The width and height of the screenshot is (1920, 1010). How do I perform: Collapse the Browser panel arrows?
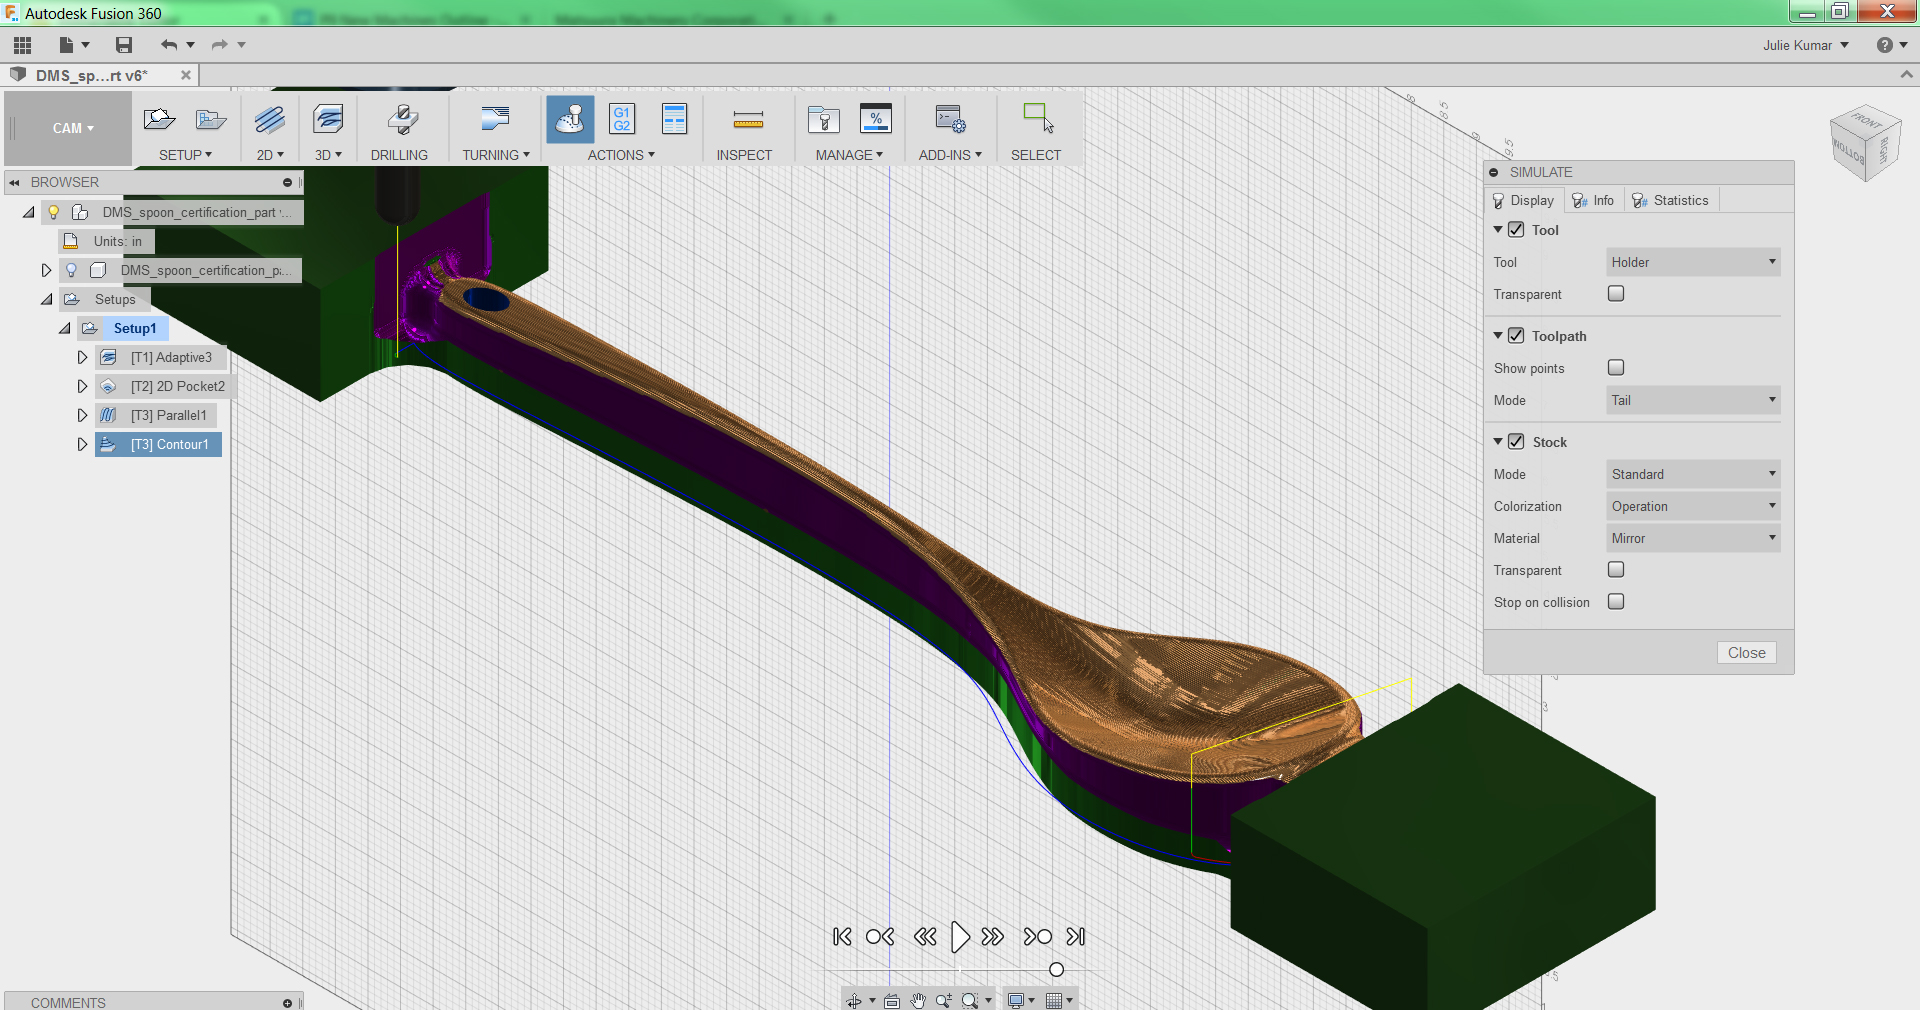[14, 182]
